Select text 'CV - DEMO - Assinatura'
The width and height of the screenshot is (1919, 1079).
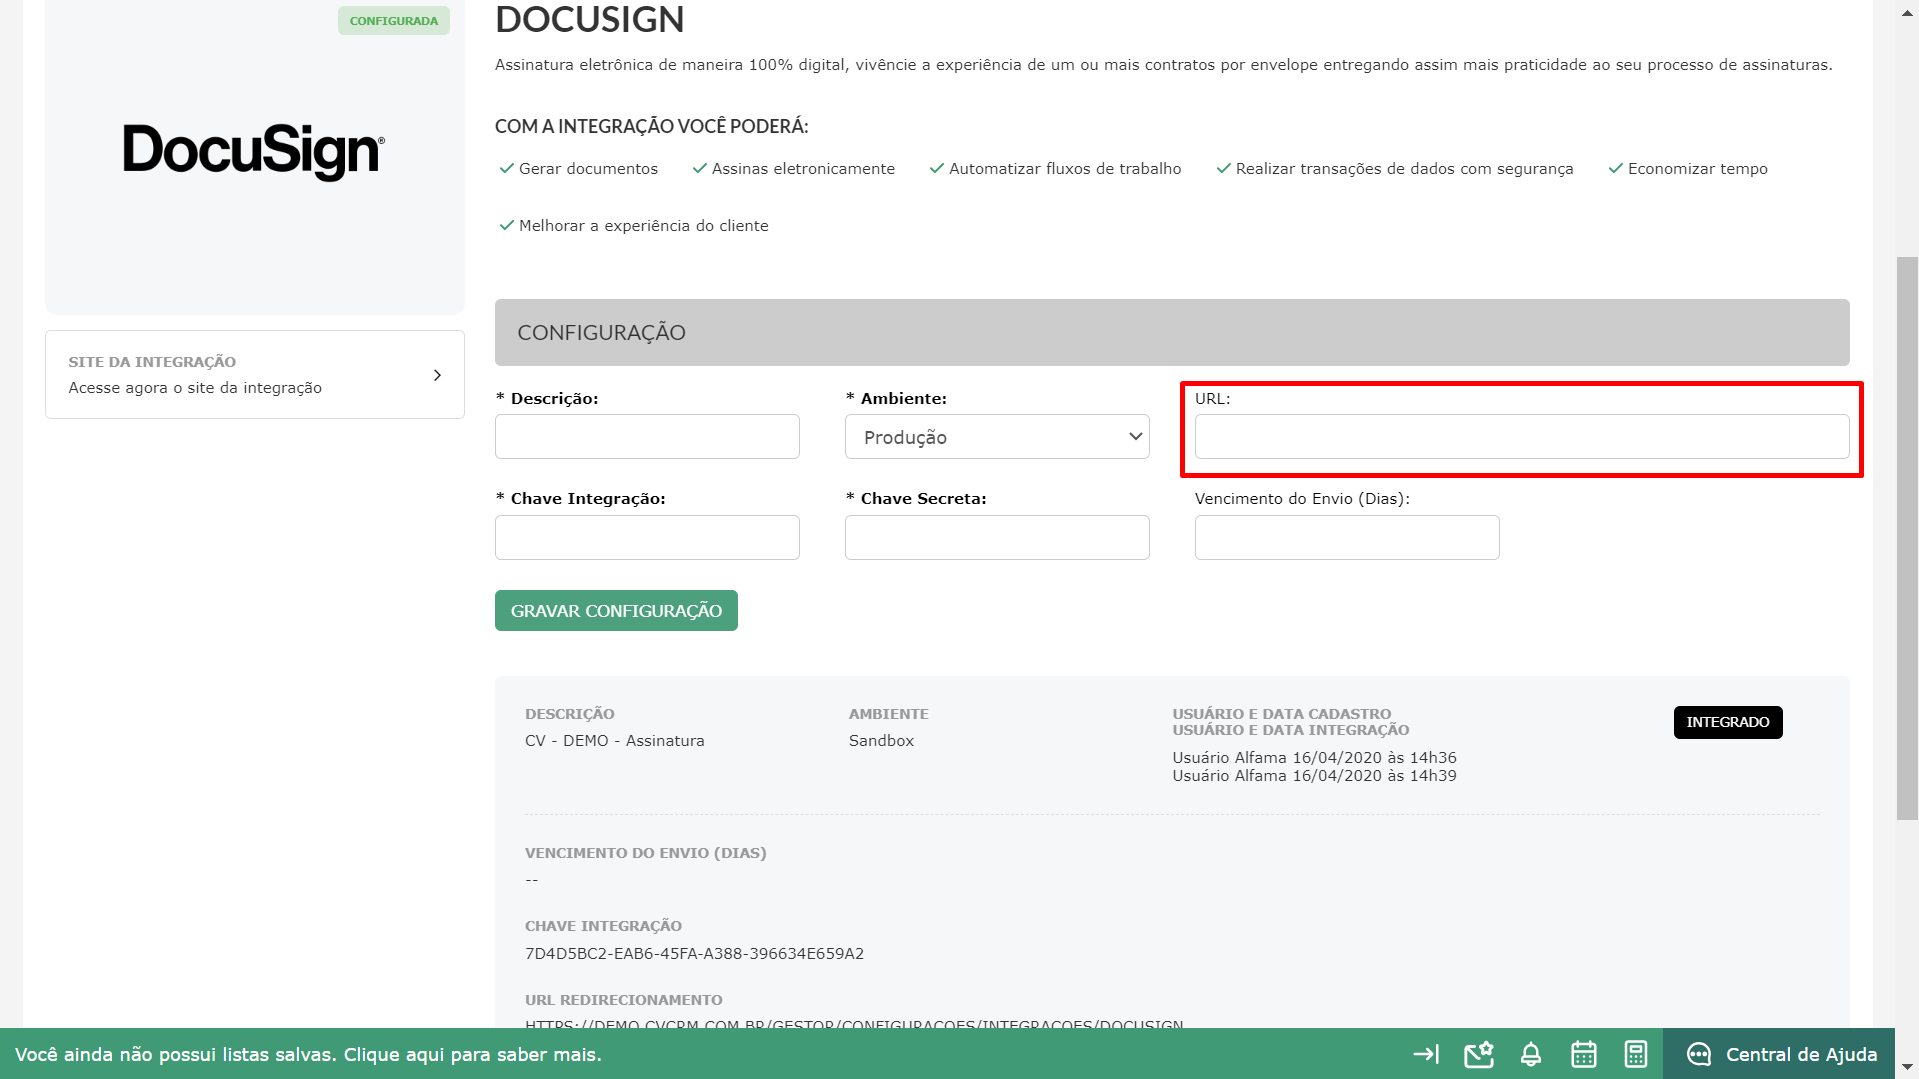[x=614, y=741]
